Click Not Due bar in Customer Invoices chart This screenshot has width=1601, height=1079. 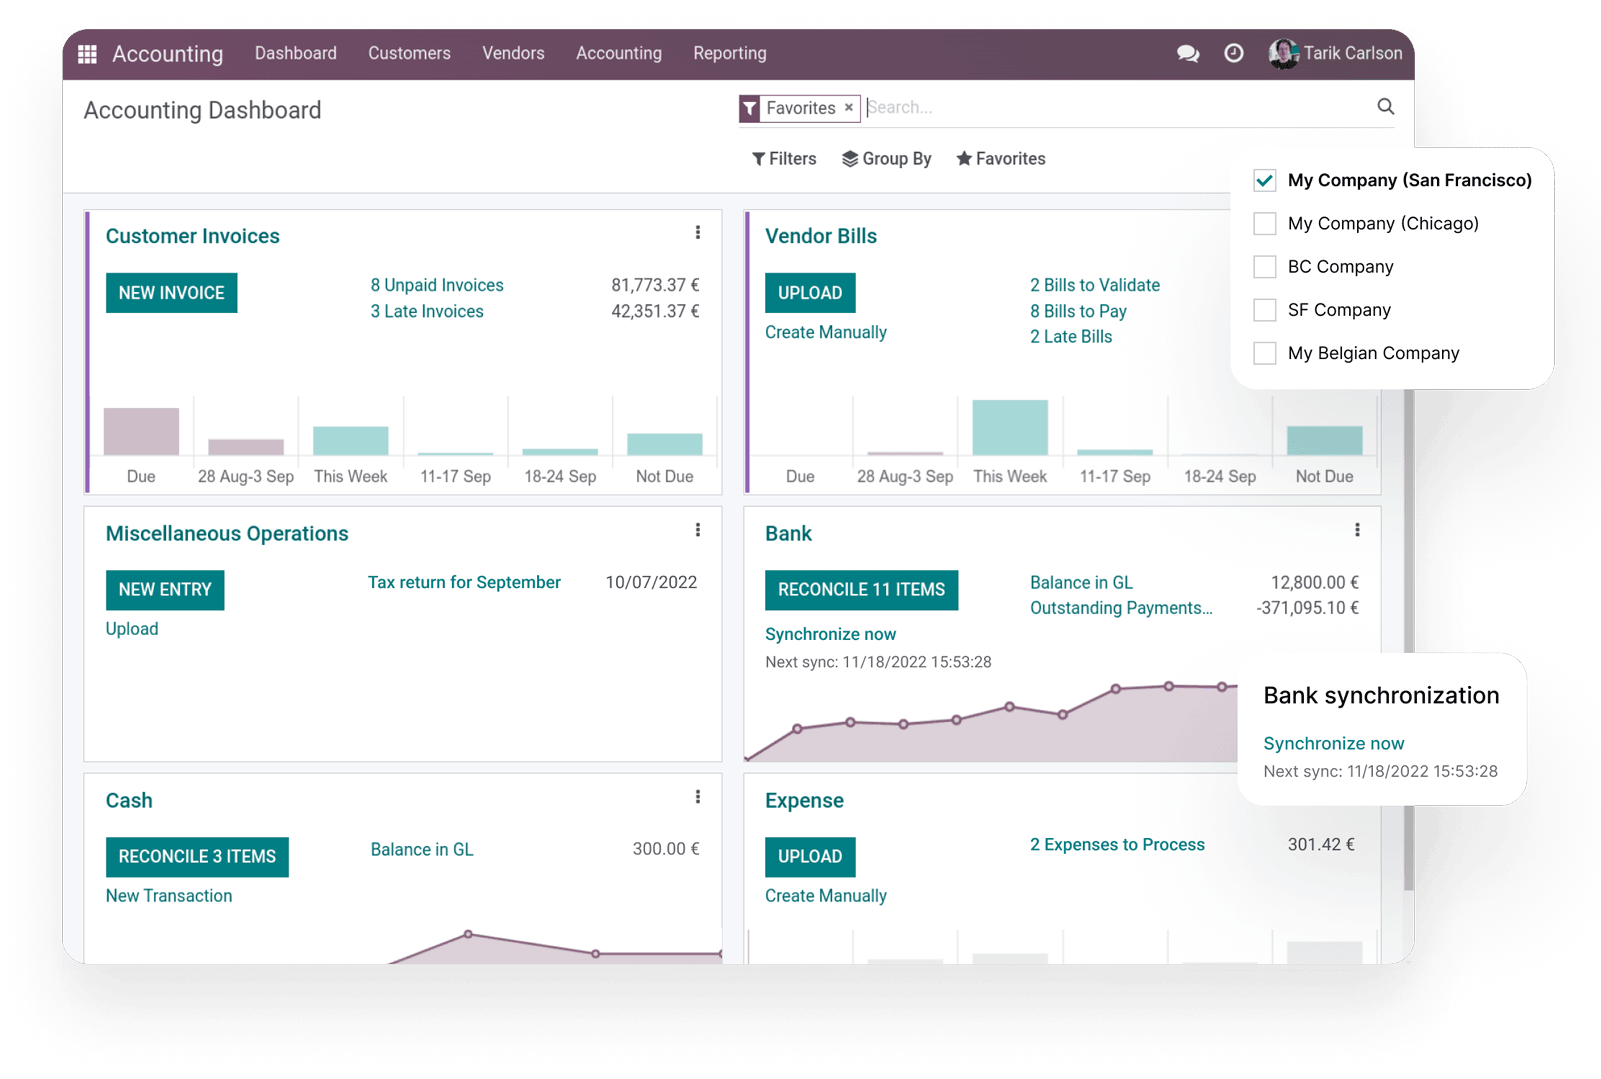point(664,444)
